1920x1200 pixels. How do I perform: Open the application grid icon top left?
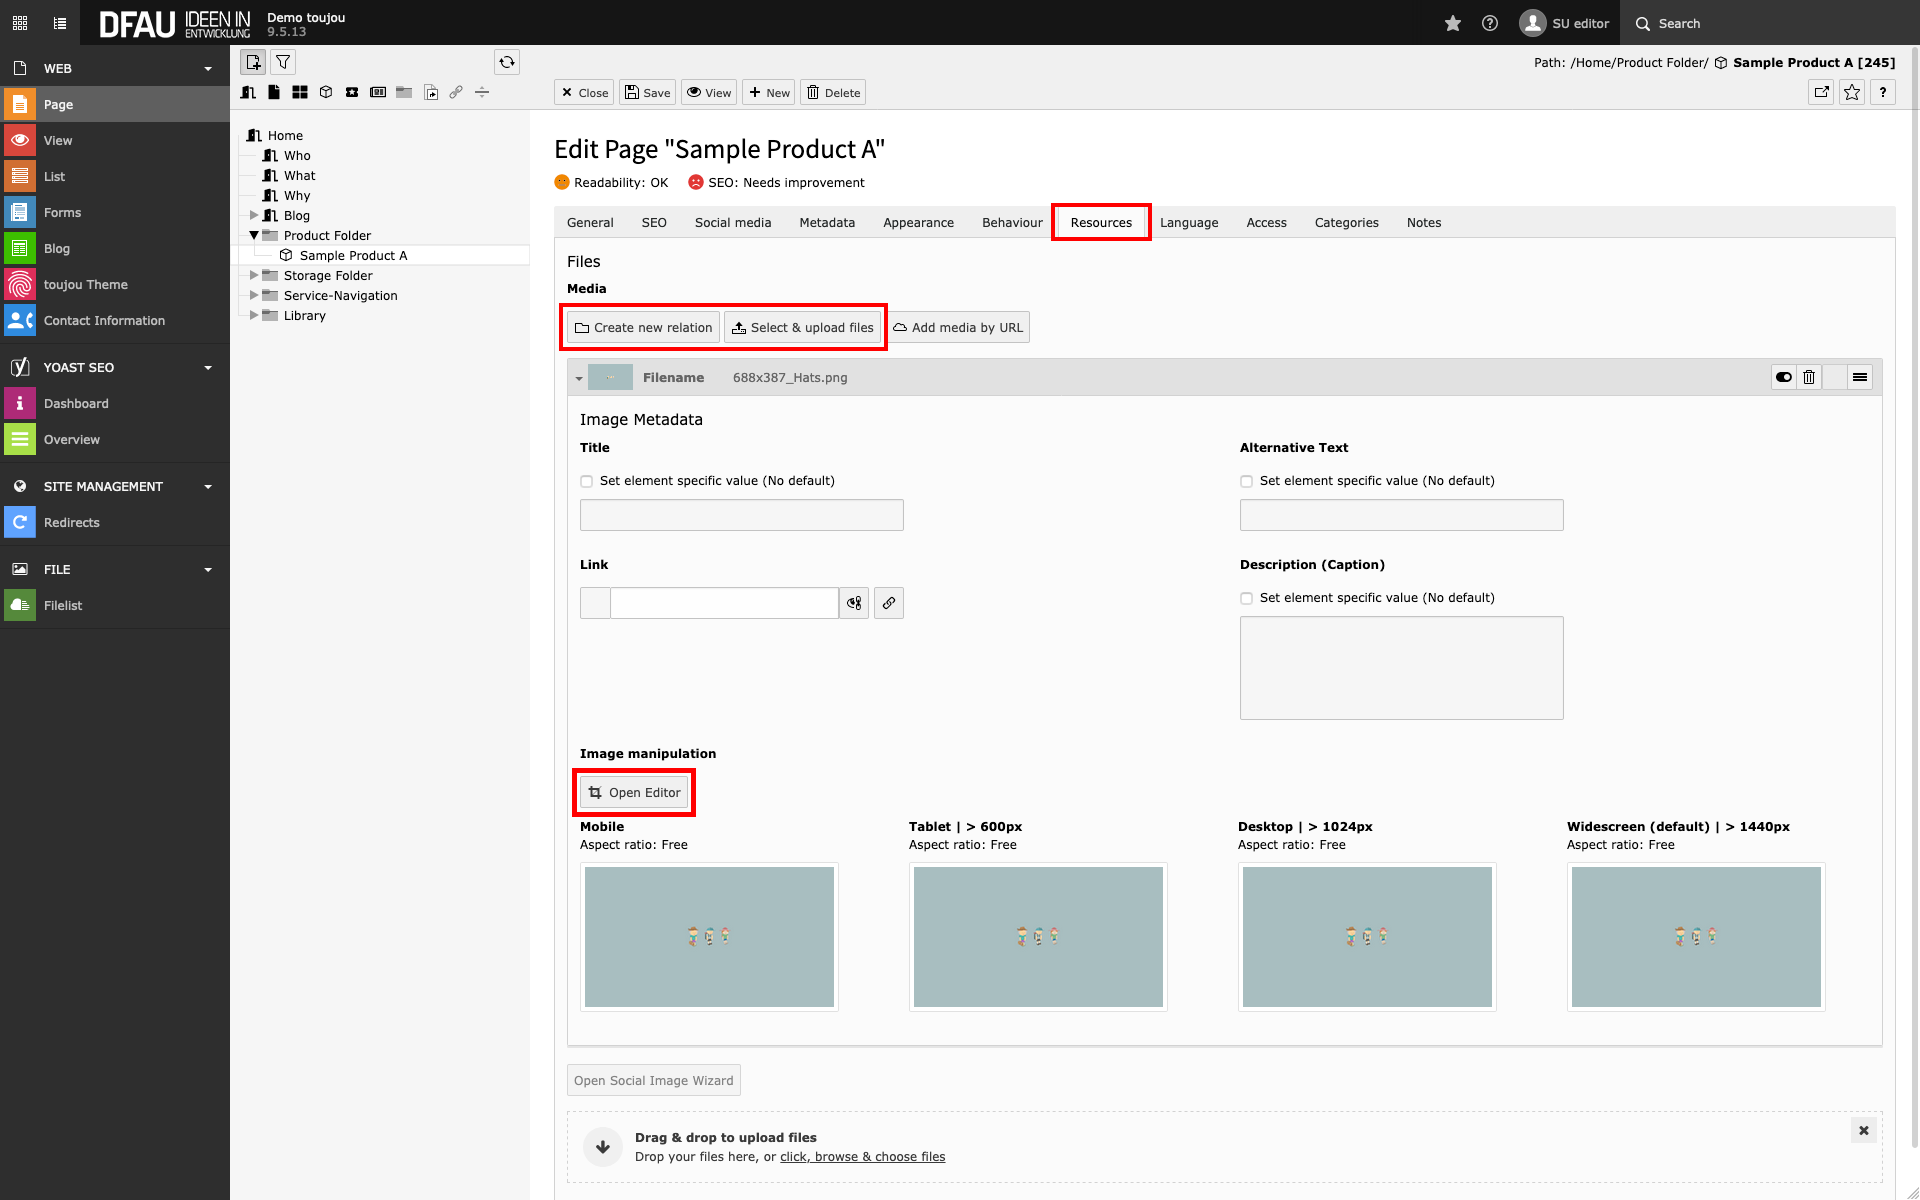click(x=20, y=23)
